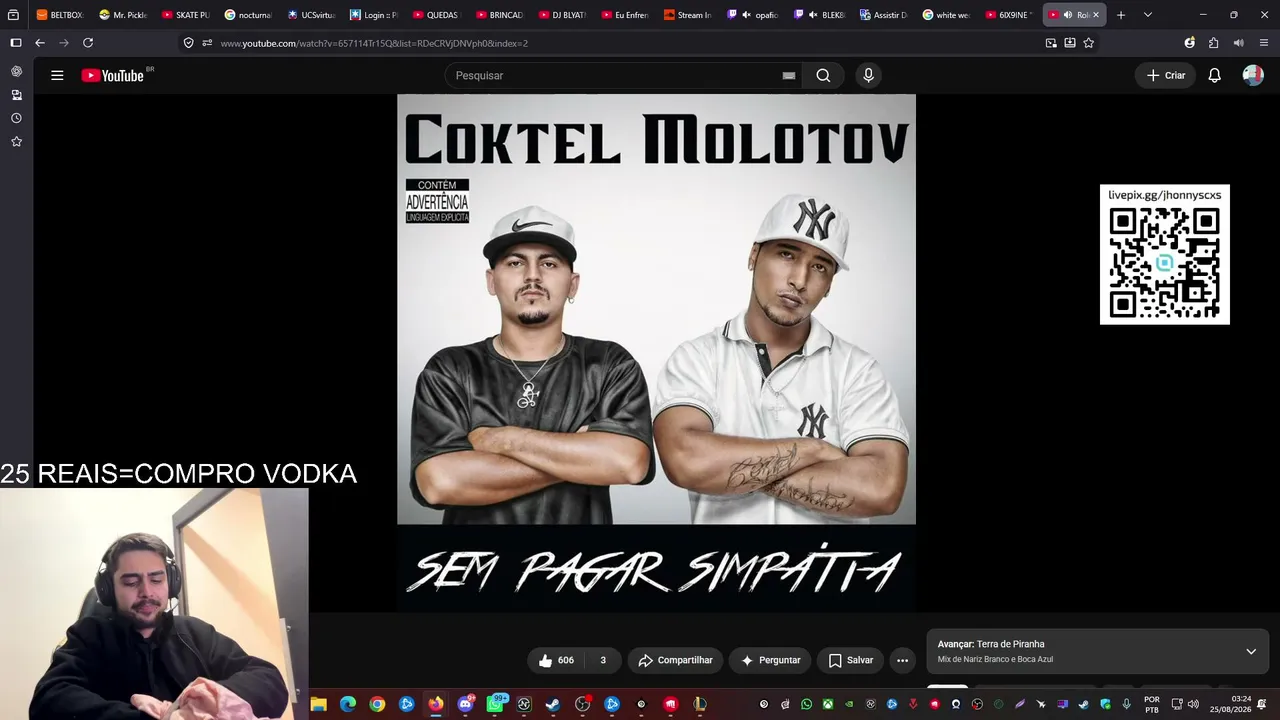Open history clock icon in sidebar
Viewport: 1280px width, 720px height.
(16, 118)
